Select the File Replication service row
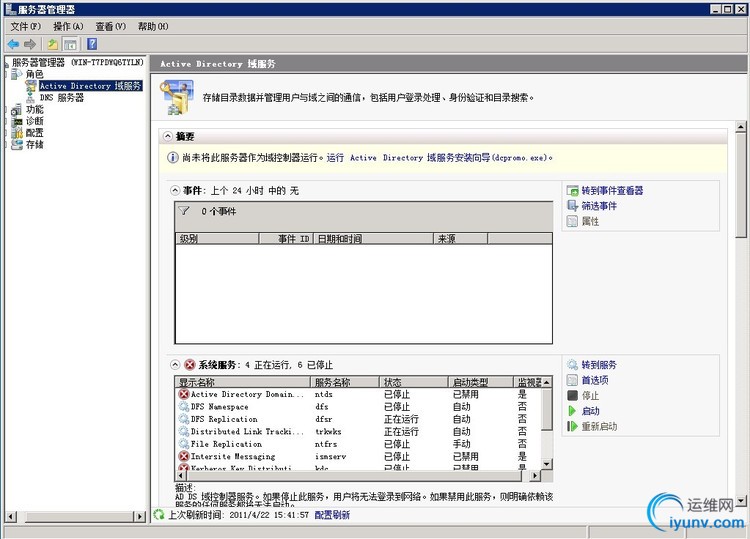Viewport: 750px width, 539px height. click(x=359, y=444)
